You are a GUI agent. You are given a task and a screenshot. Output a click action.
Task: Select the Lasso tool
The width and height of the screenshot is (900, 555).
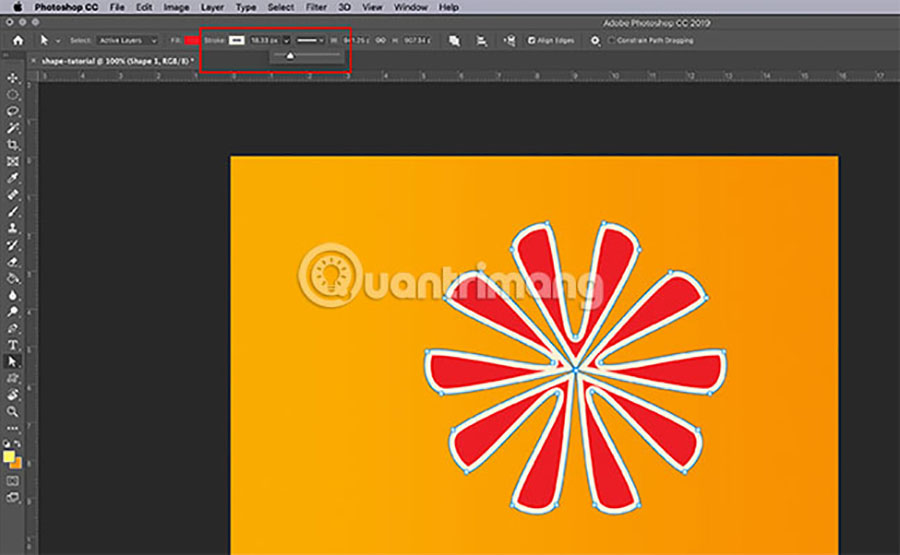13,111
